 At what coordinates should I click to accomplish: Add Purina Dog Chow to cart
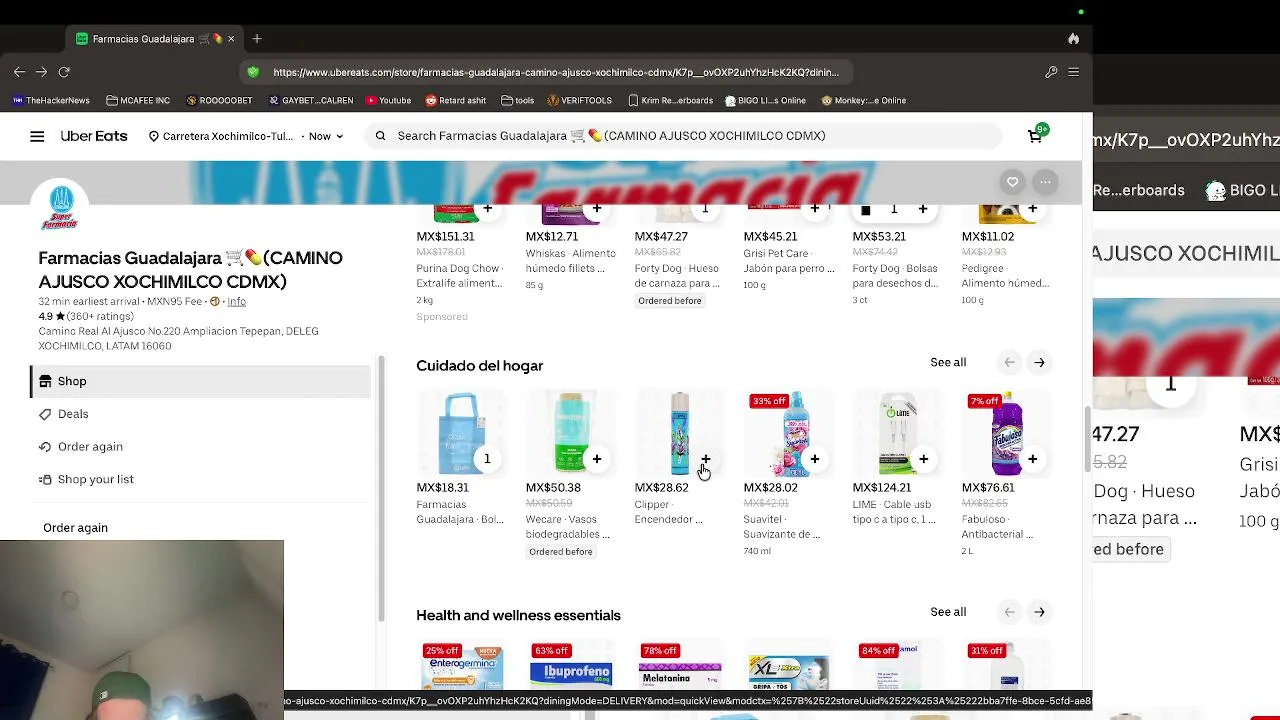[x=487, y=210]
